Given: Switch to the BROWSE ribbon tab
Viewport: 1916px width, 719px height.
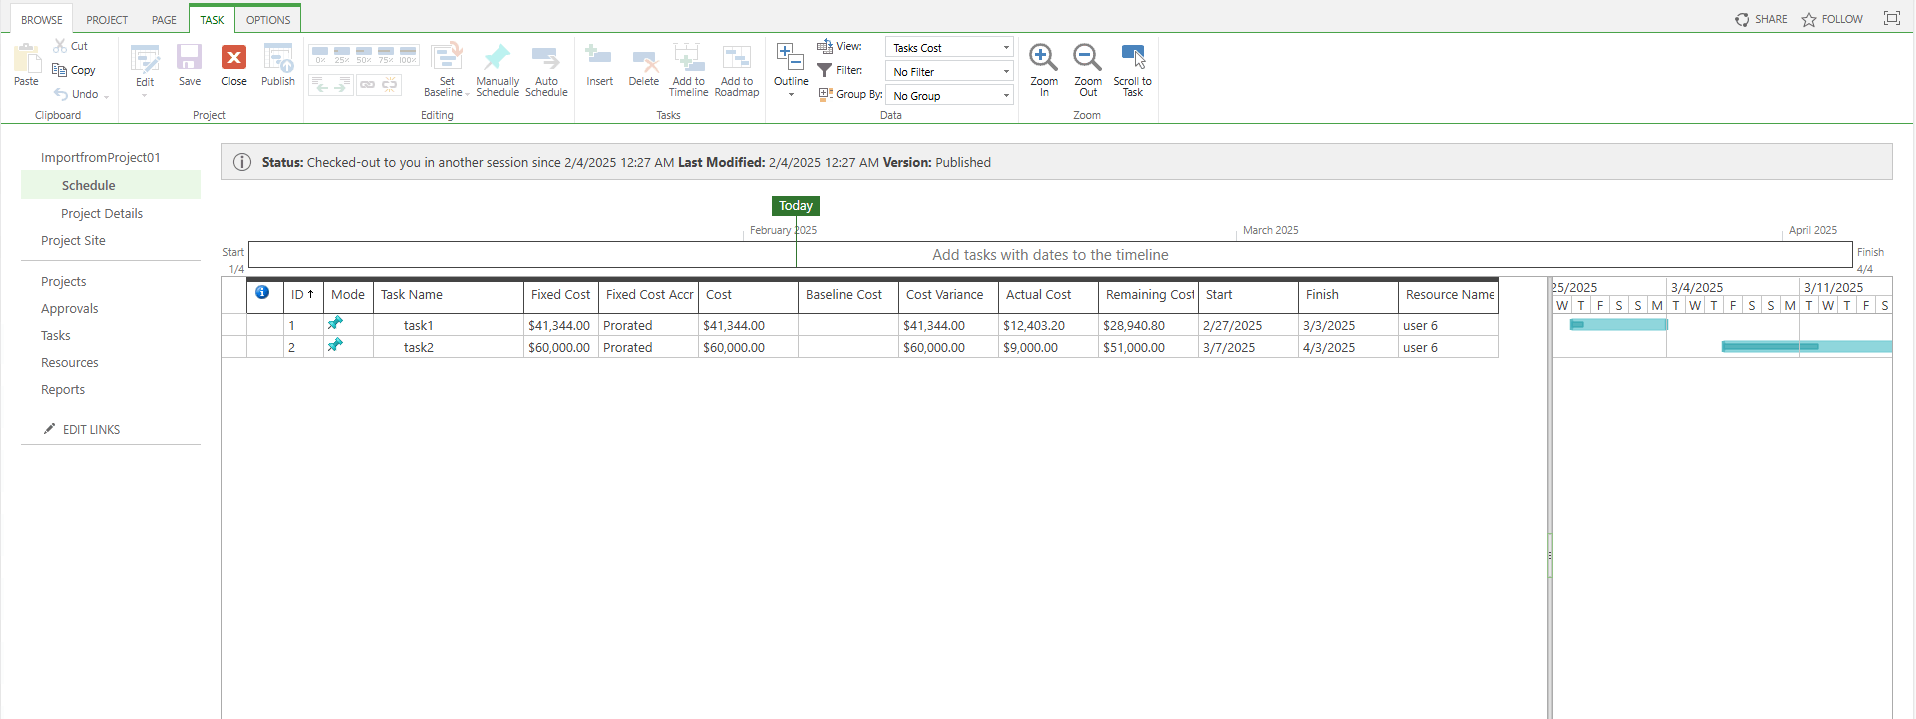Looking at the screenshot, I should (x=42, y=20).
